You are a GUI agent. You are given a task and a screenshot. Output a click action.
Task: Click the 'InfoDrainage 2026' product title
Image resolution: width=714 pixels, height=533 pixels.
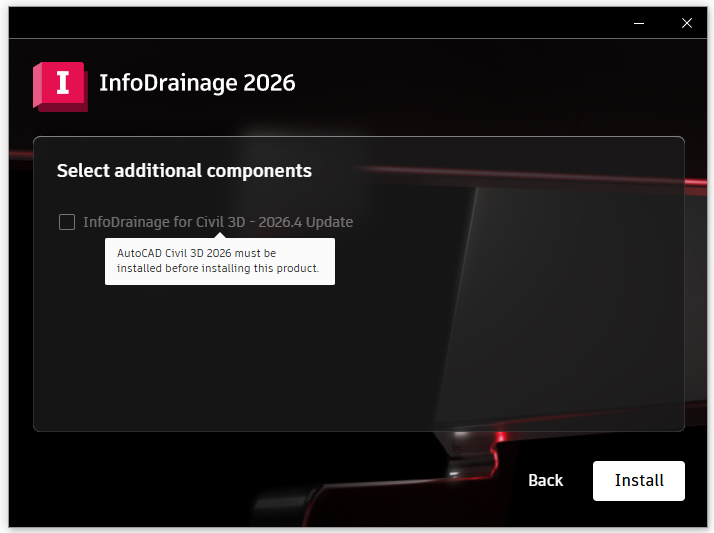click(x=197, y=83)
